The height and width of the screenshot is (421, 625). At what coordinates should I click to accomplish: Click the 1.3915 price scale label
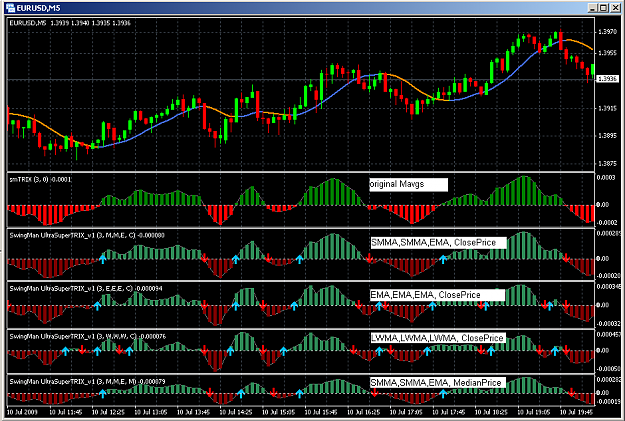click(x=608, y=108)
